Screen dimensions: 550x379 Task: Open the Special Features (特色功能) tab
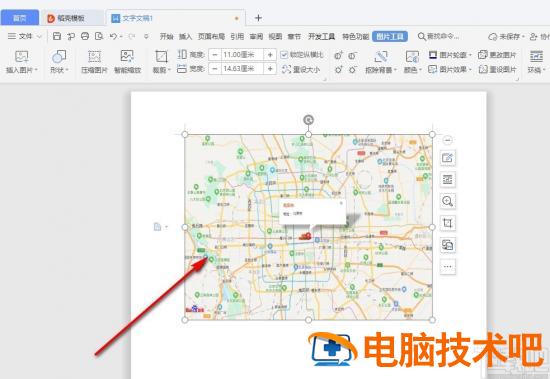[355, 36]
